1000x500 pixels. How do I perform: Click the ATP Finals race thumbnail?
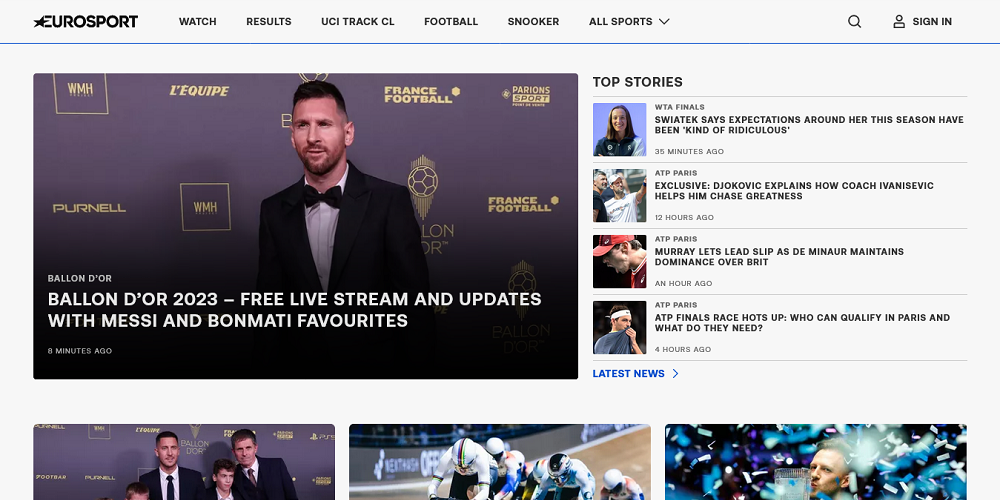coord(619,327)
